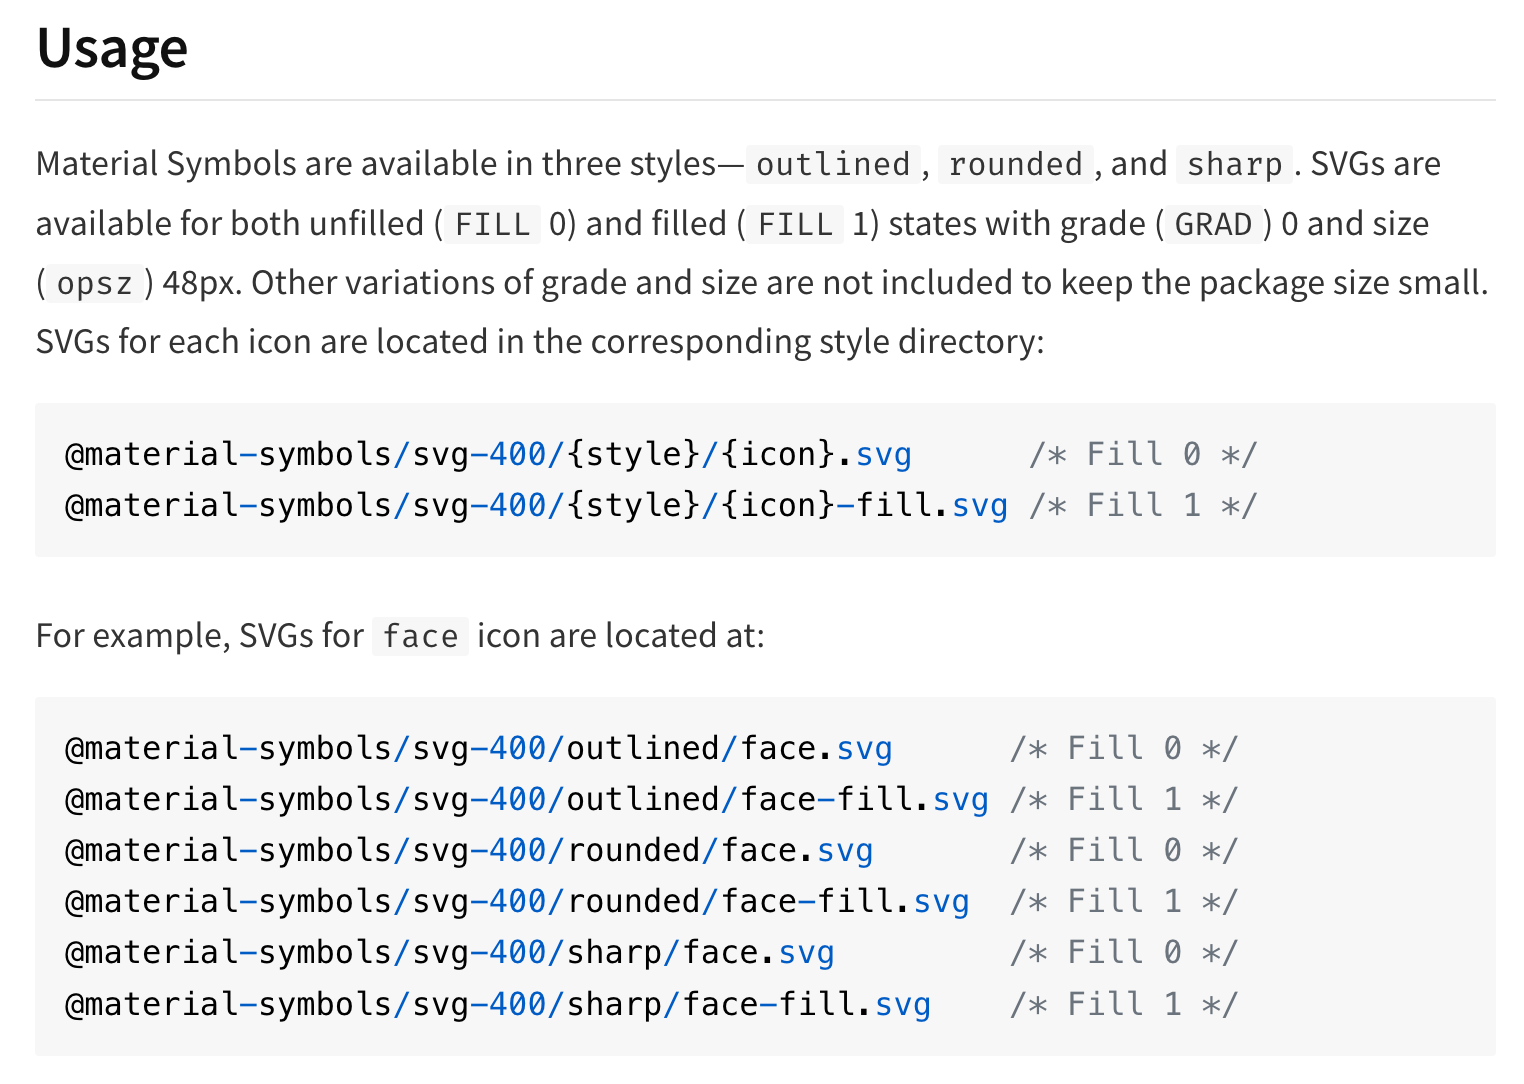Image resolution: width=1524 pixels, height=1084 pixels.
Task: Click the rounded/face.svg path line
Action: tap(468, 851)
